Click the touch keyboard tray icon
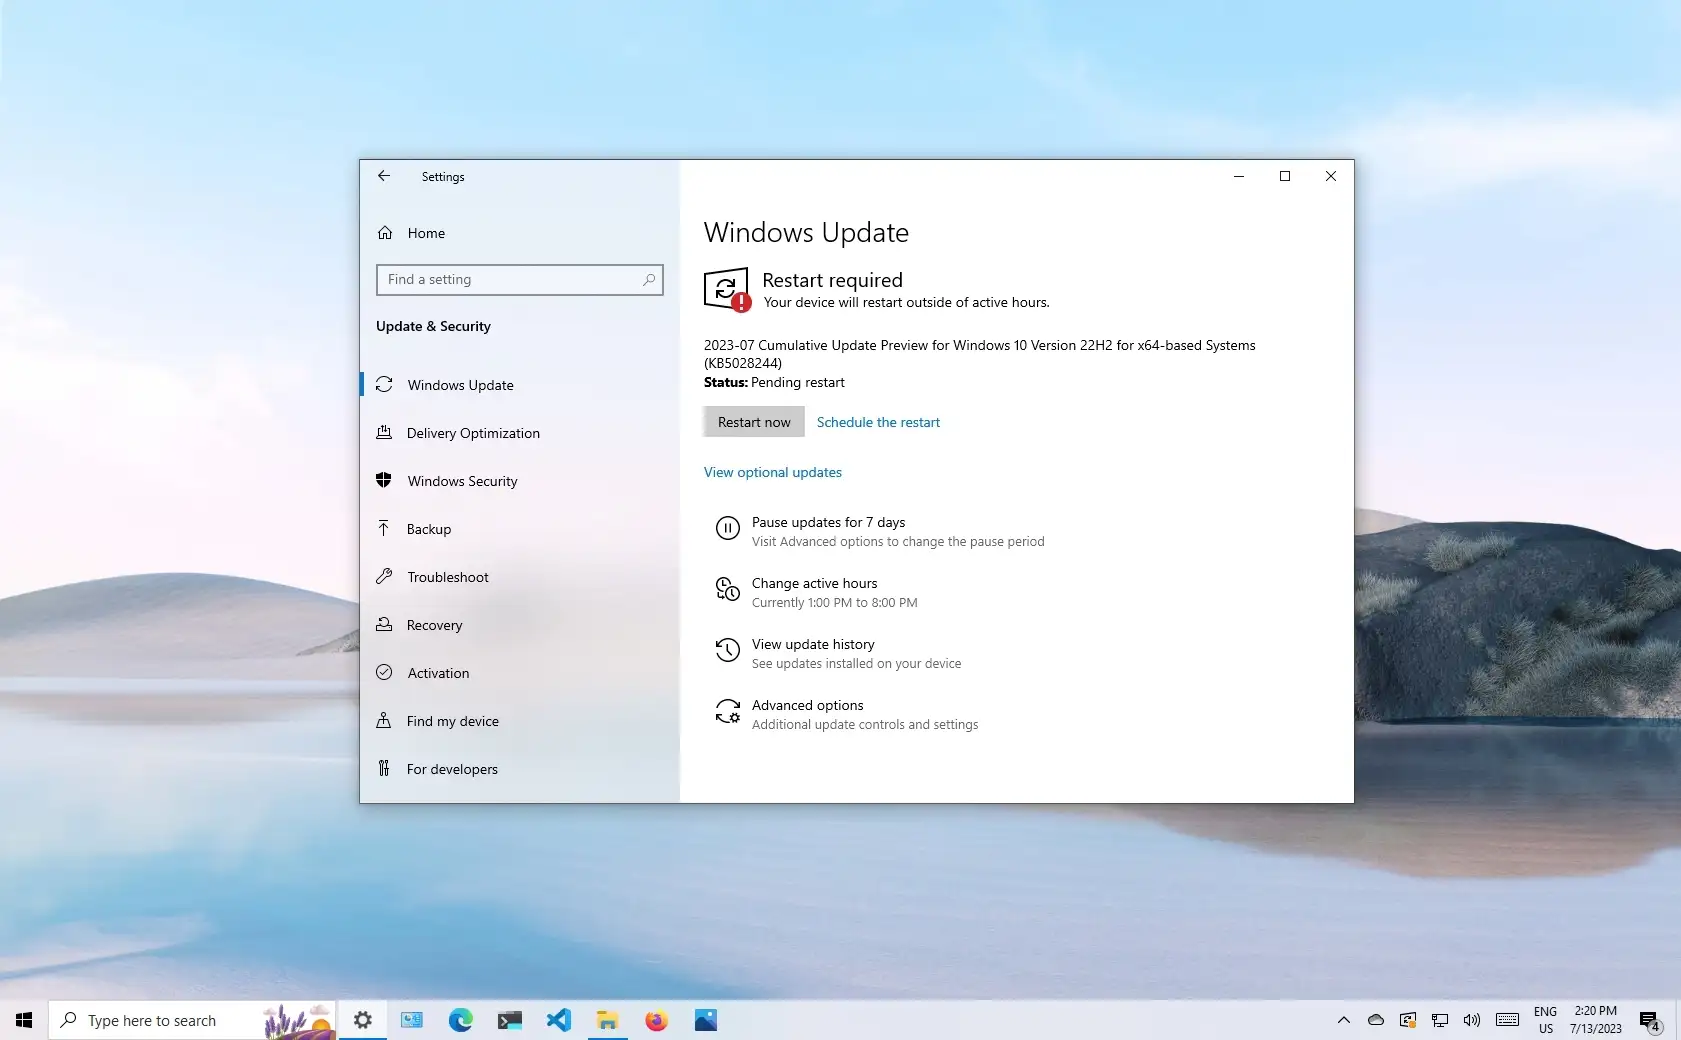This screenshot has height=1040, width=1681. pyautogui.click(x=1508, y=1020)
